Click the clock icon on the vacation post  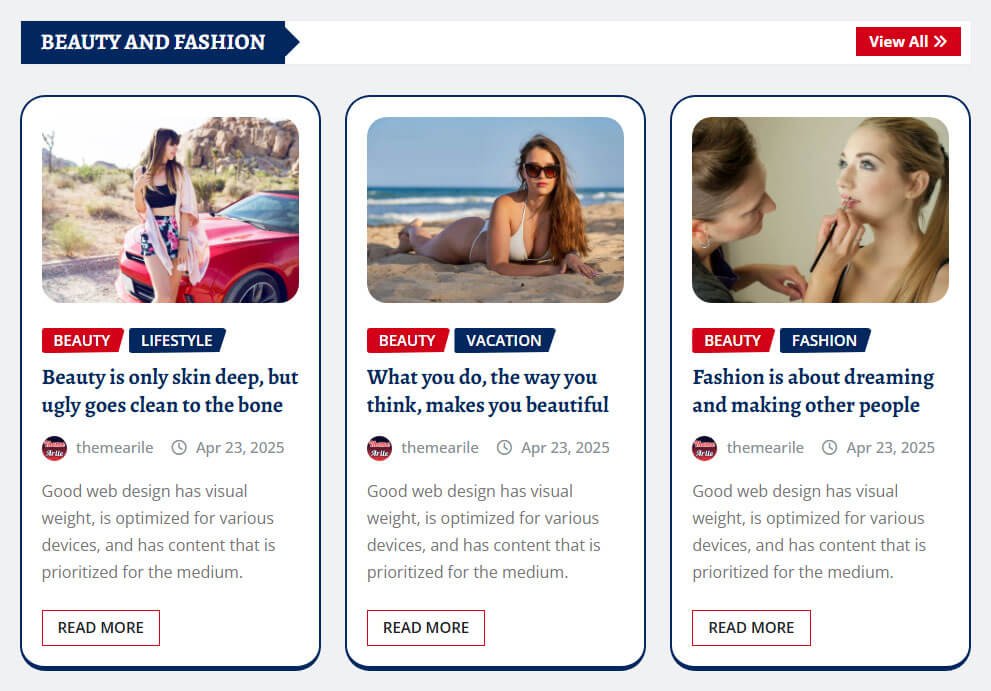tap(504, 448)
